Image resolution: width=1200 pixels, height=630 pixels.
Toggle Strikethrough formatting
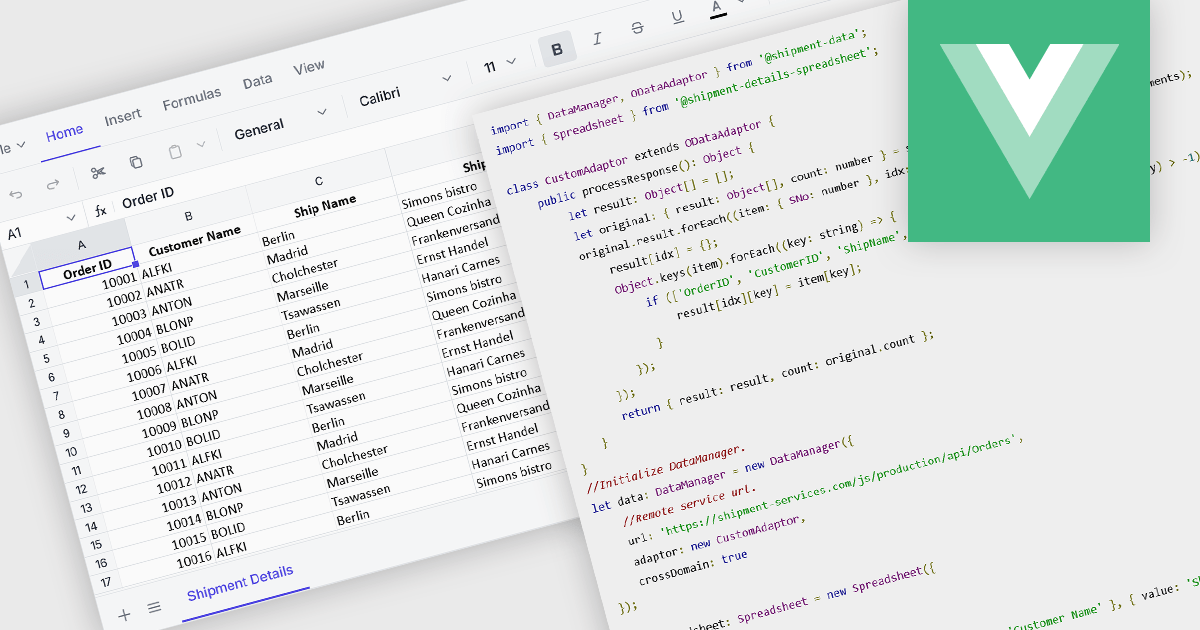pos(637,27)
